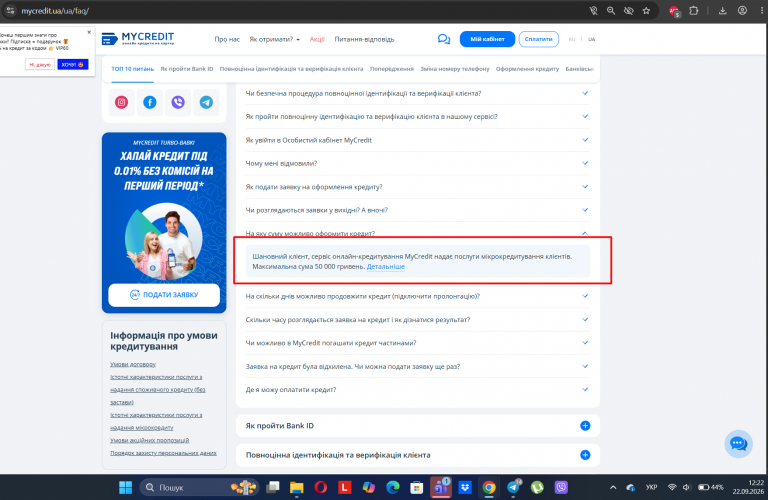
Task: Collapse 'На яку суму можливо оформити кредит?'
Action: (417, 233)
